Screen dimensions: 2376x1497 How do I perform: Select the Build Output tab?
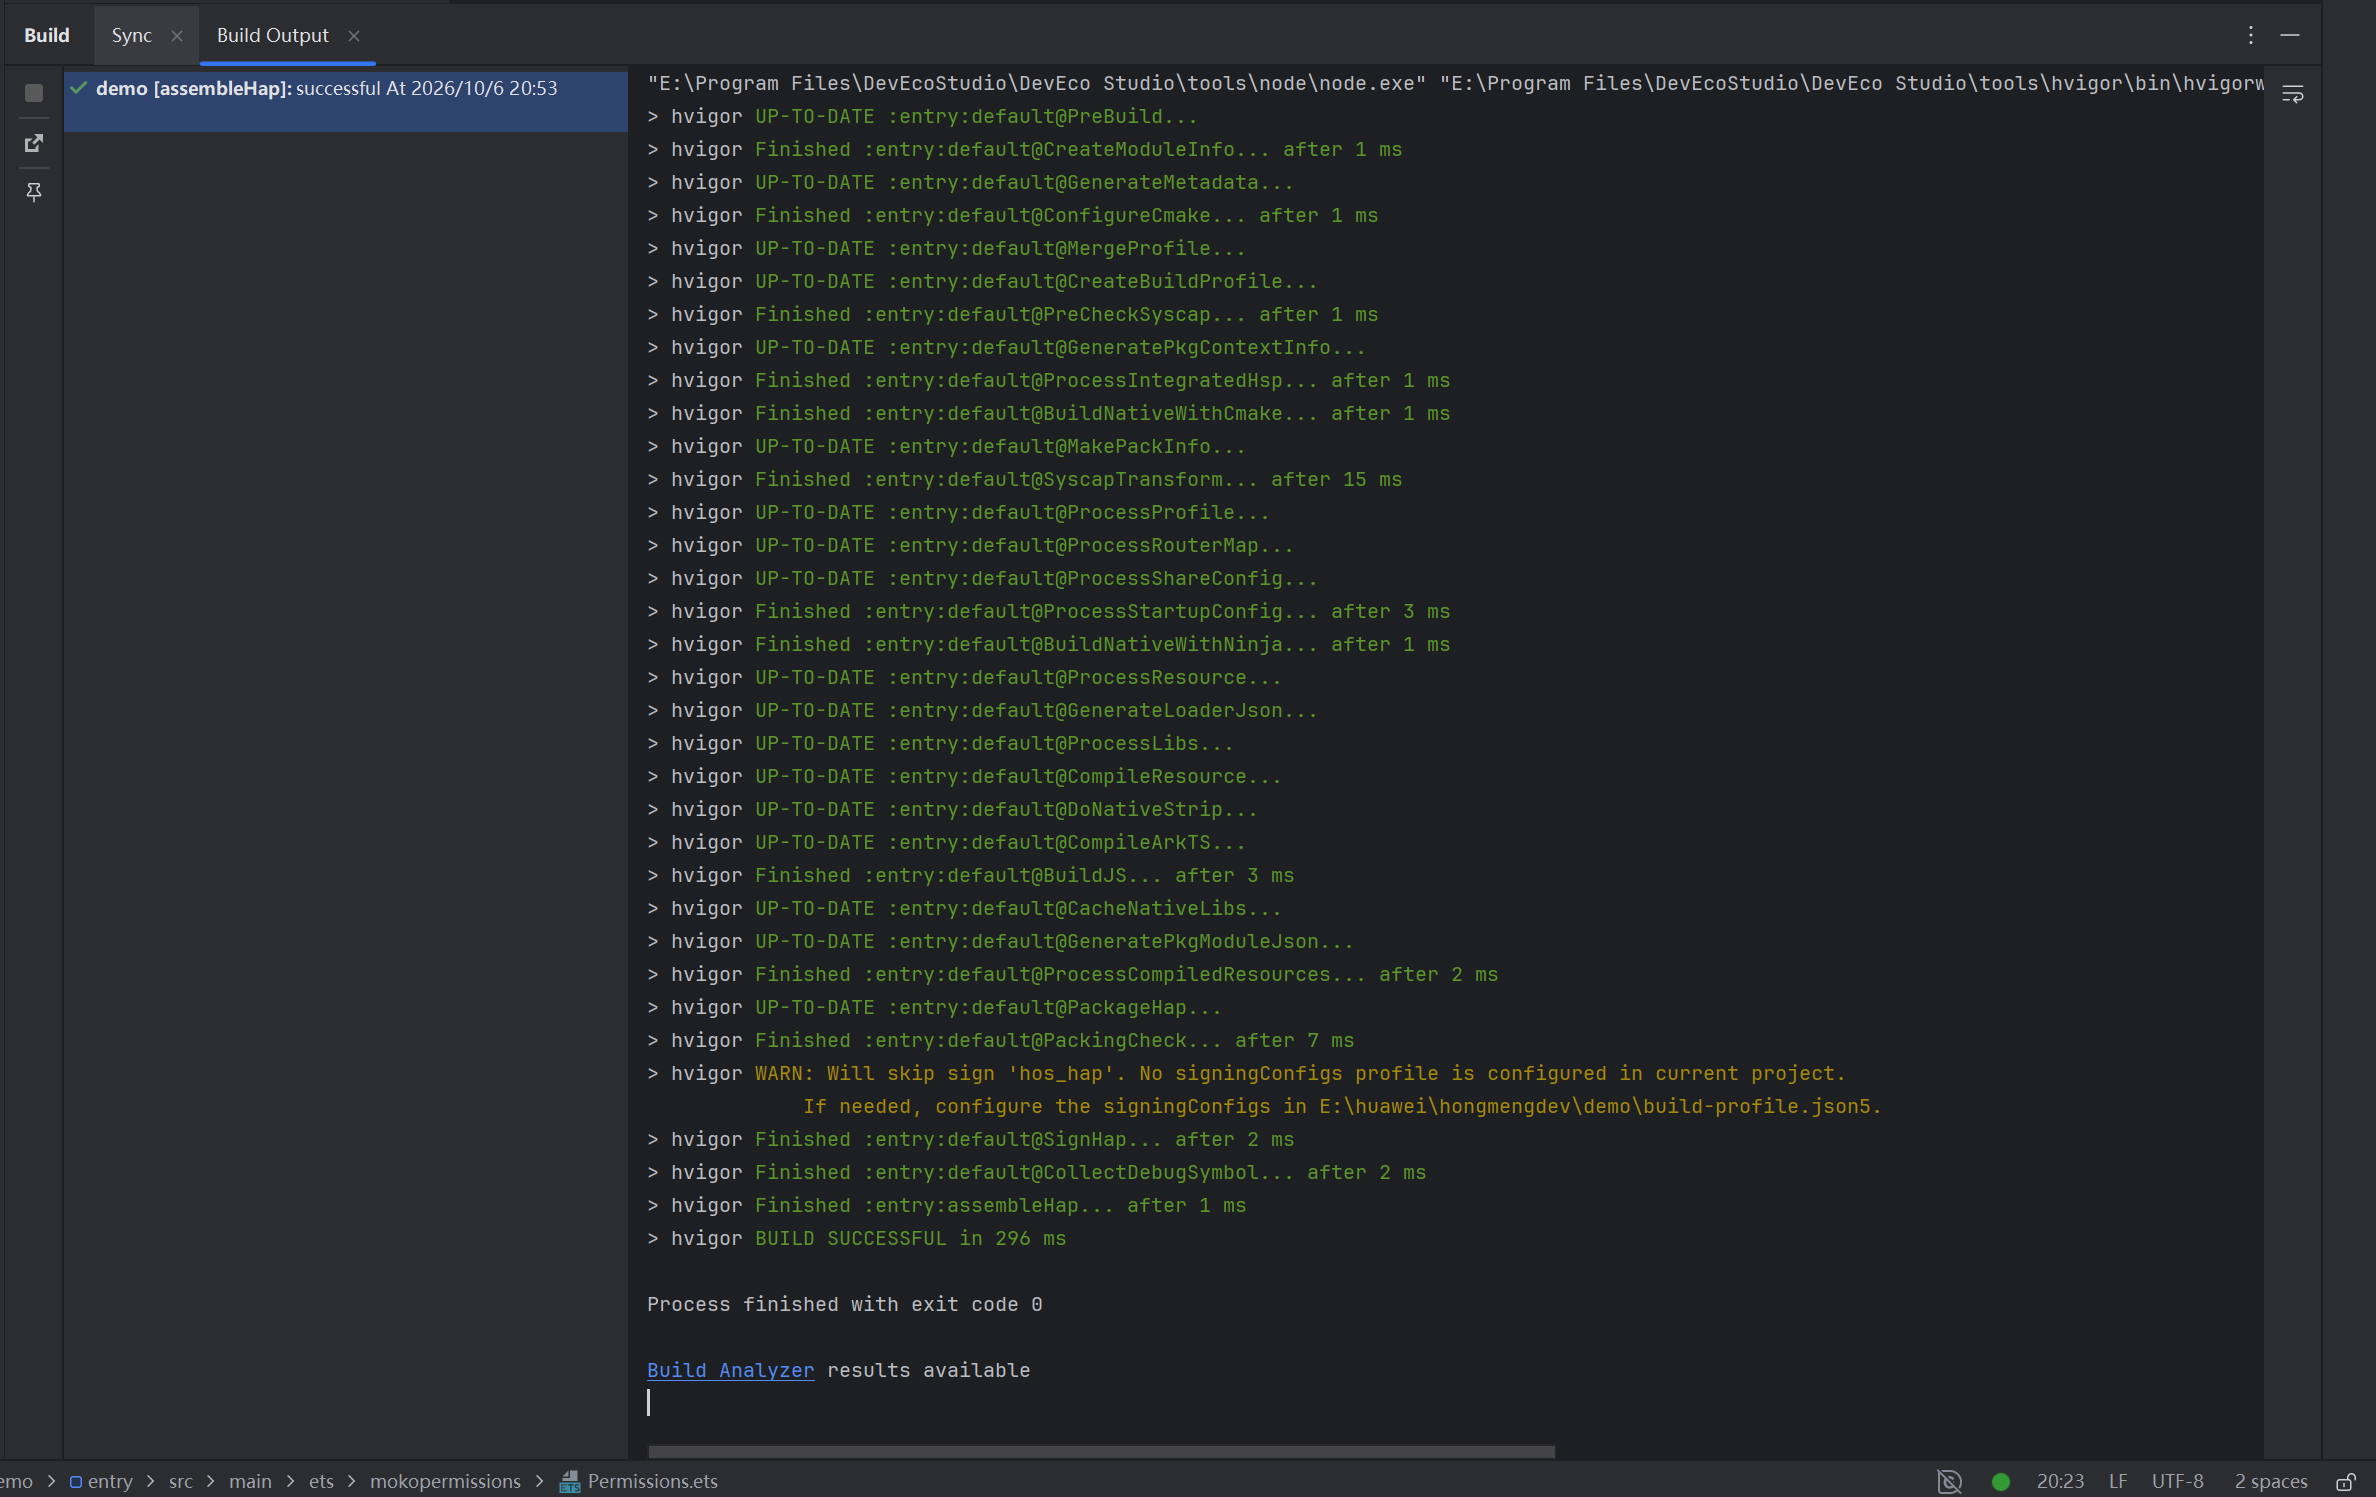(272, 35)
